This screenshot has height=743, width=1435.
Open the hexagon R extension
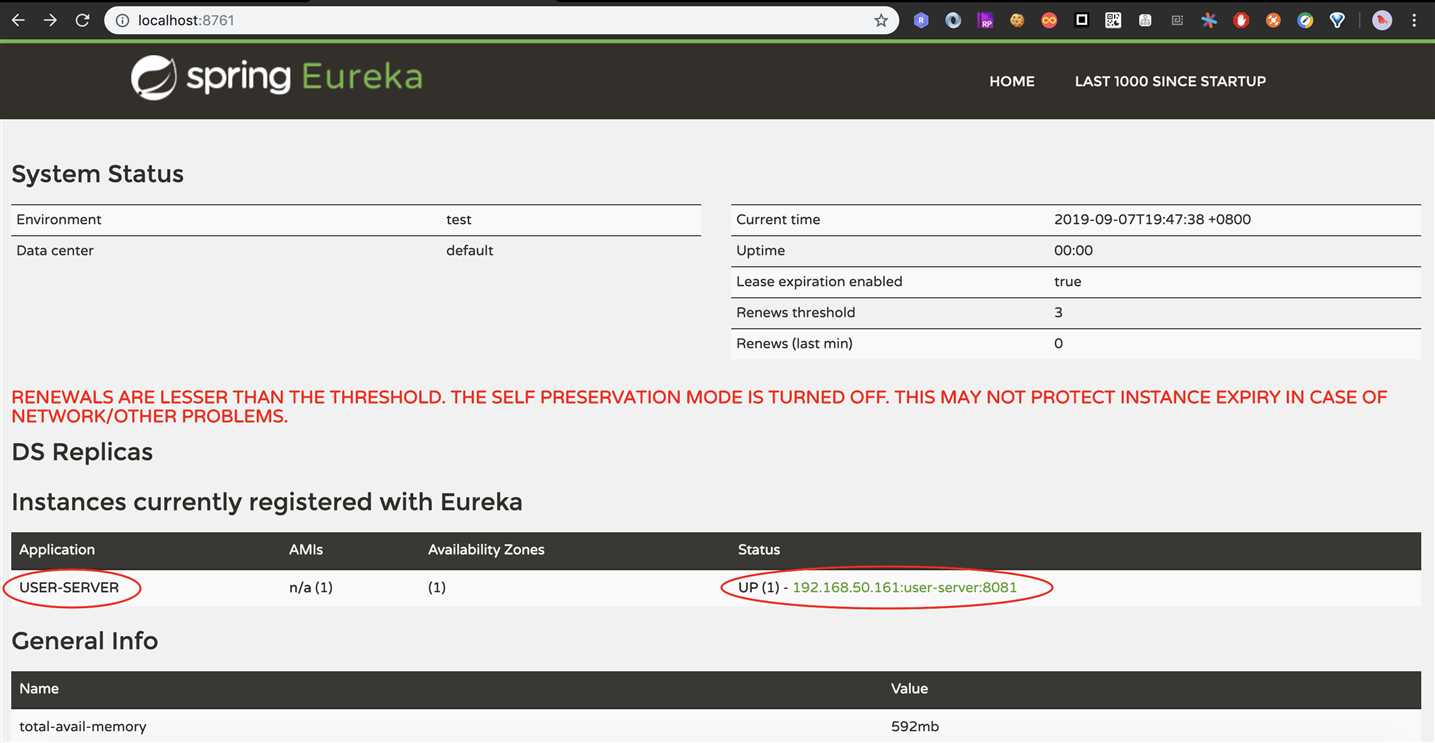point(921,20)
